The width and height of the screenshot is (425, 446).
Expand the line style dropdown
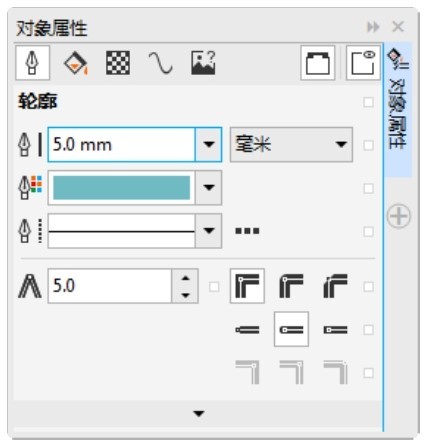tap(209, 231)
